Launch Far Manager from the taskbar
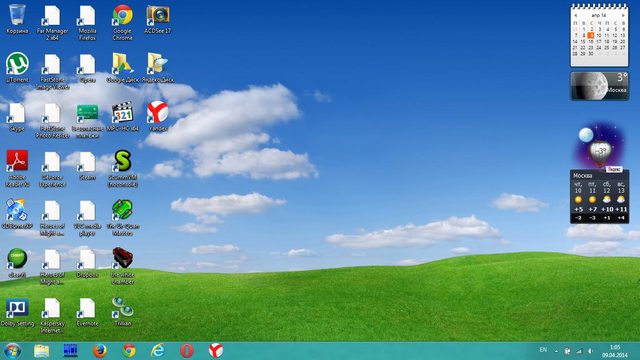640x360 pixels. [x=70, y=351]
